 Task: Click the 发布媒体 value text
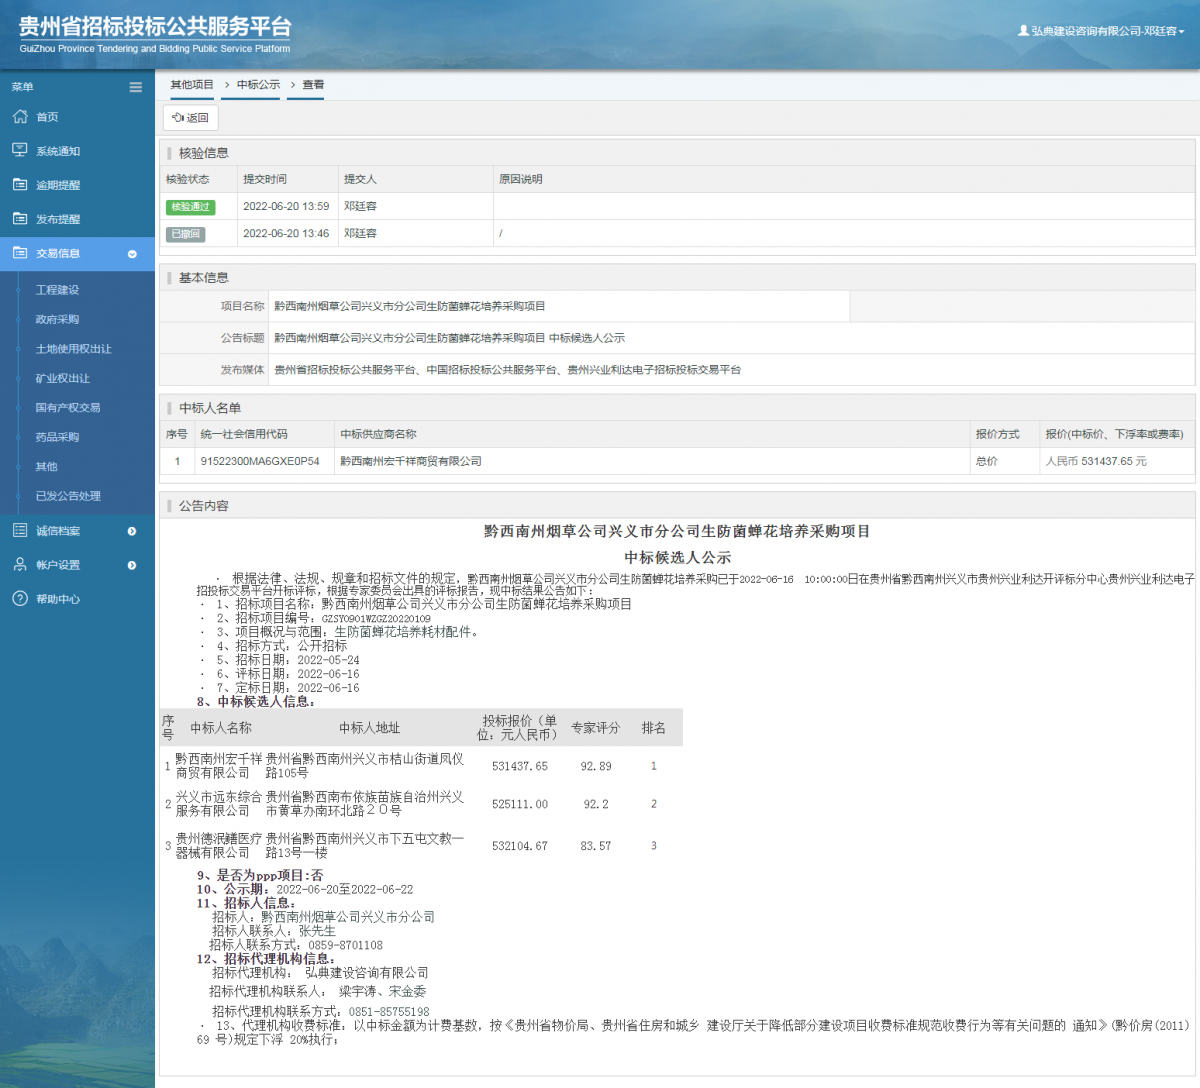(508, 370)
